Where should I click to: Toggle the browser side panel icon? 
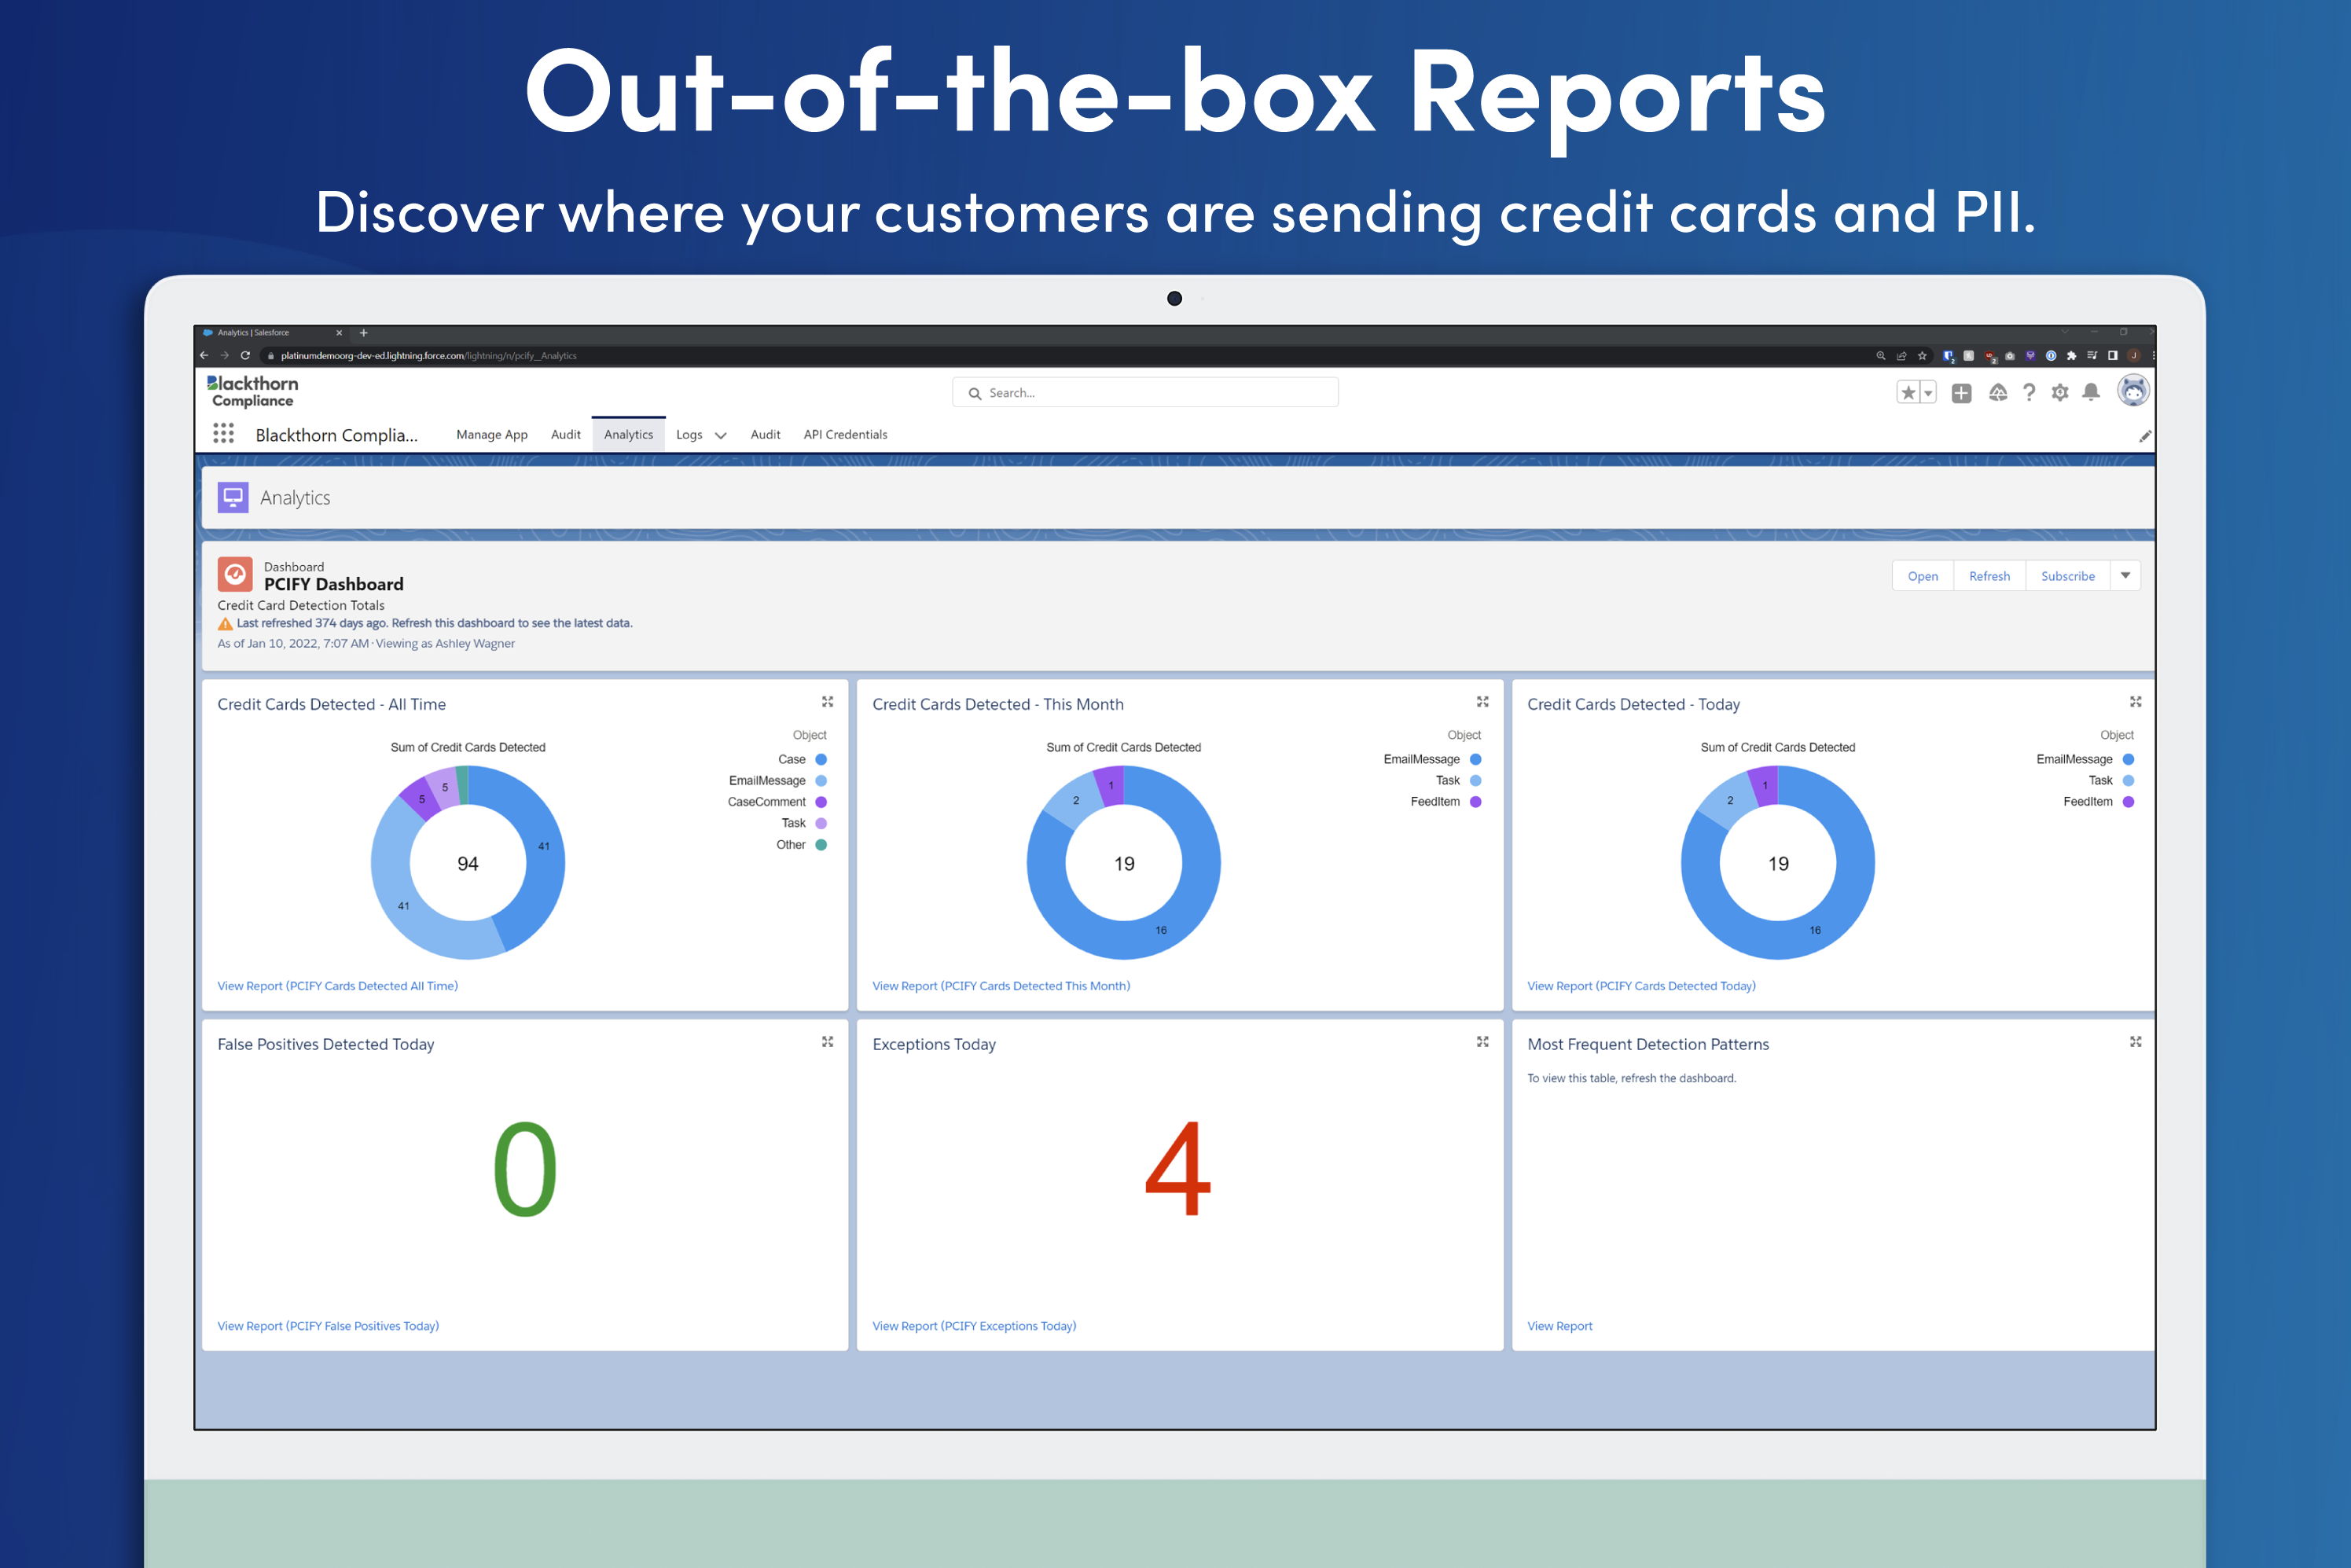[x=2113, y=356]
